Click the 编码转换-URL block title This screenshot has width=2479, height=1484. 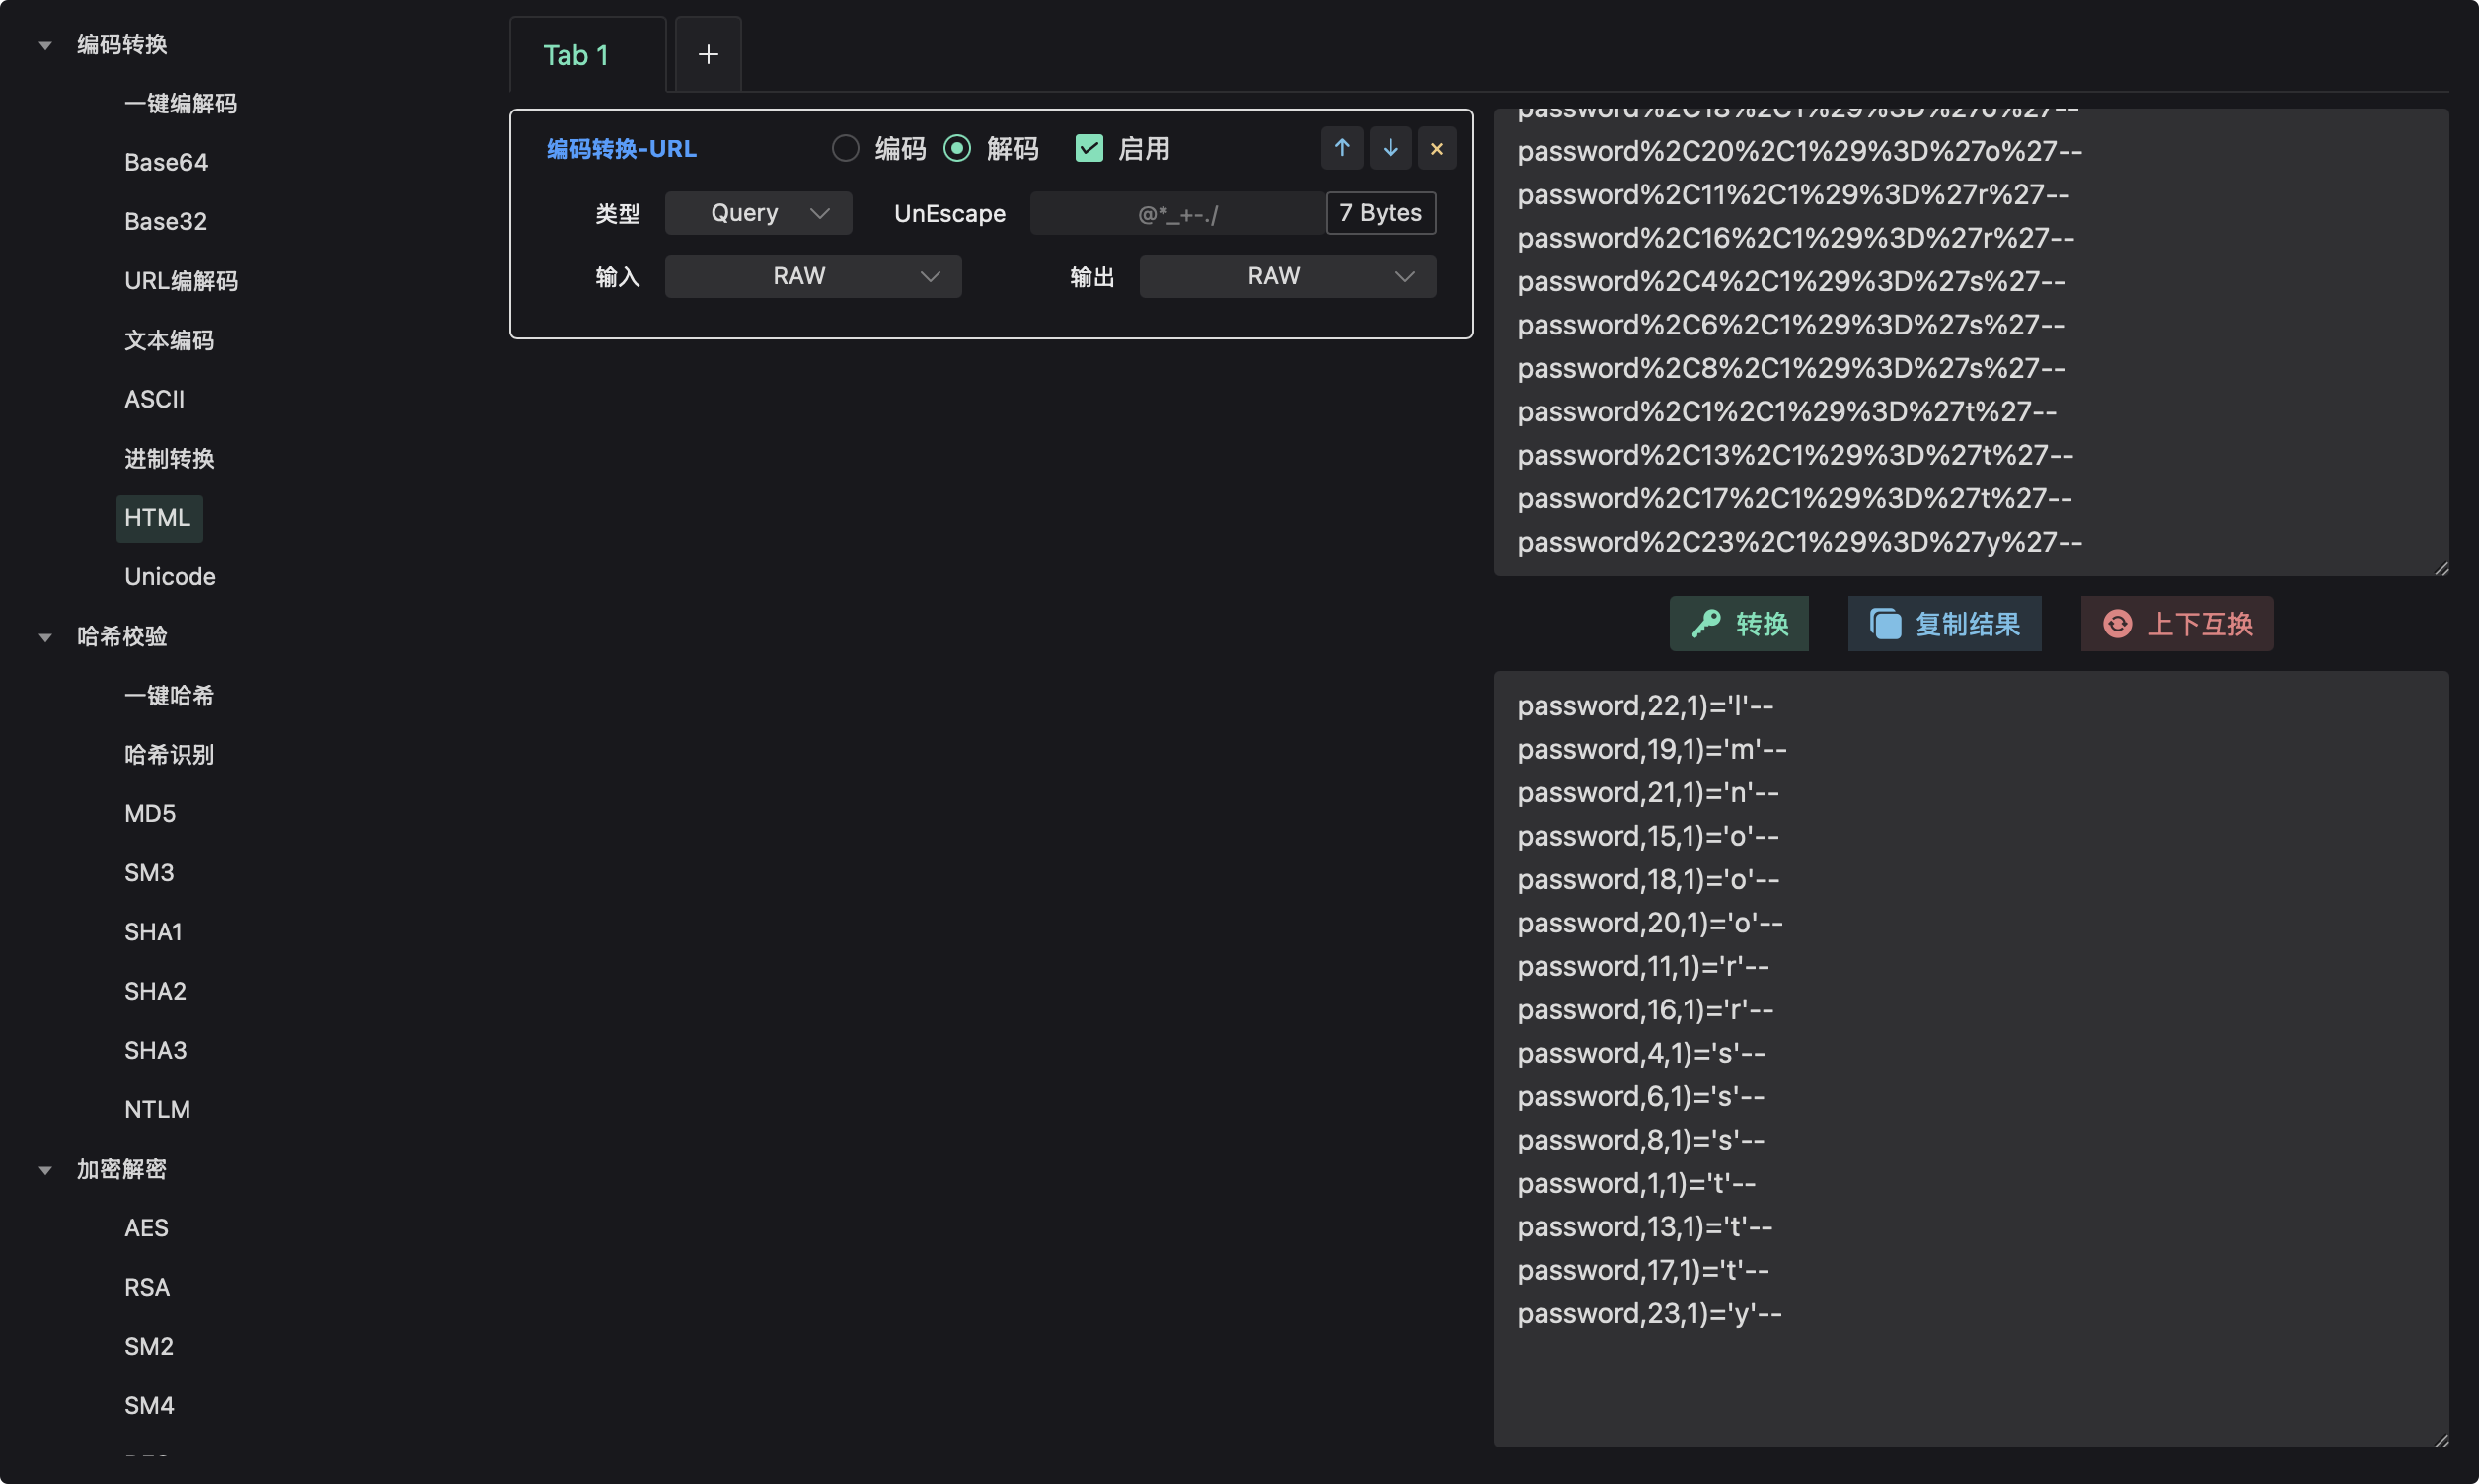[621, 148]
